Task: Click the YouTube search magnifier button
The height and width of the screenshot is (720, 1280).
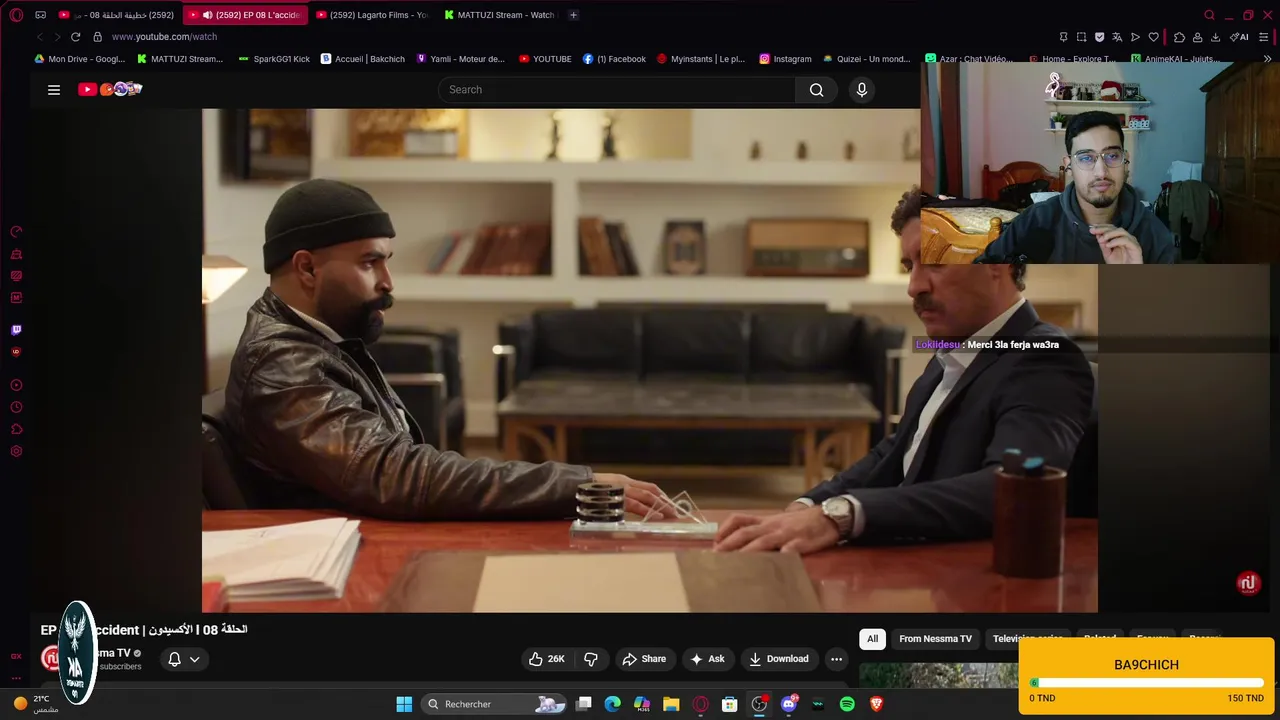Action: [x=817, y=90]
